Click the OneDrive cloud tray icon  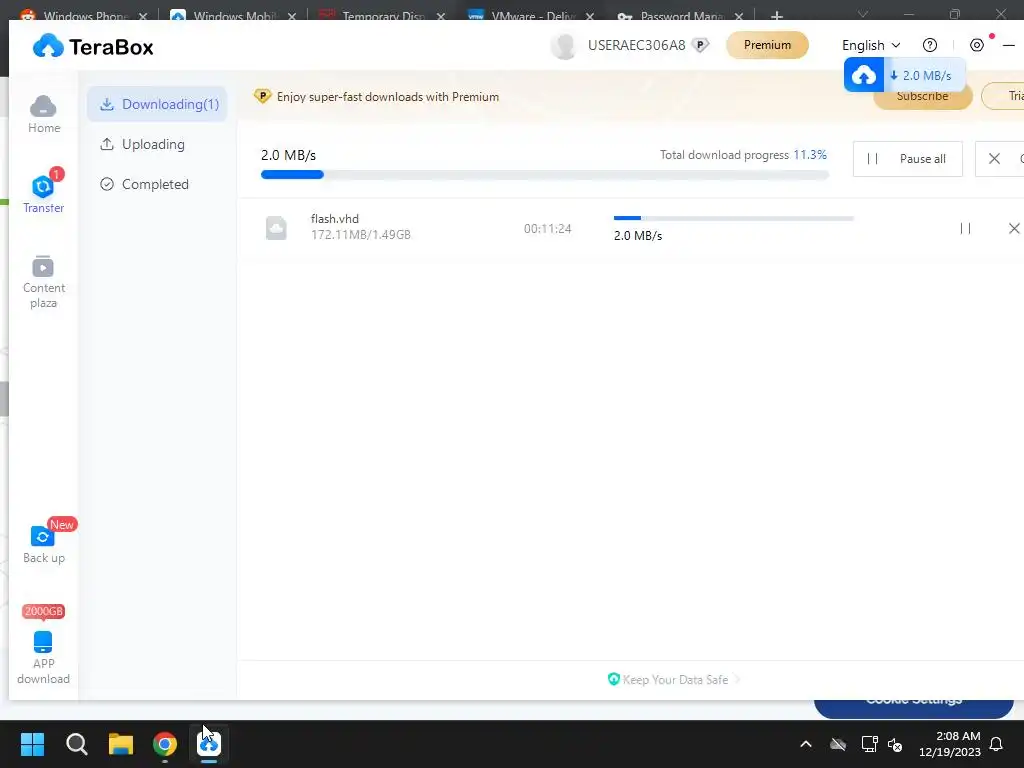click(838, 744)
